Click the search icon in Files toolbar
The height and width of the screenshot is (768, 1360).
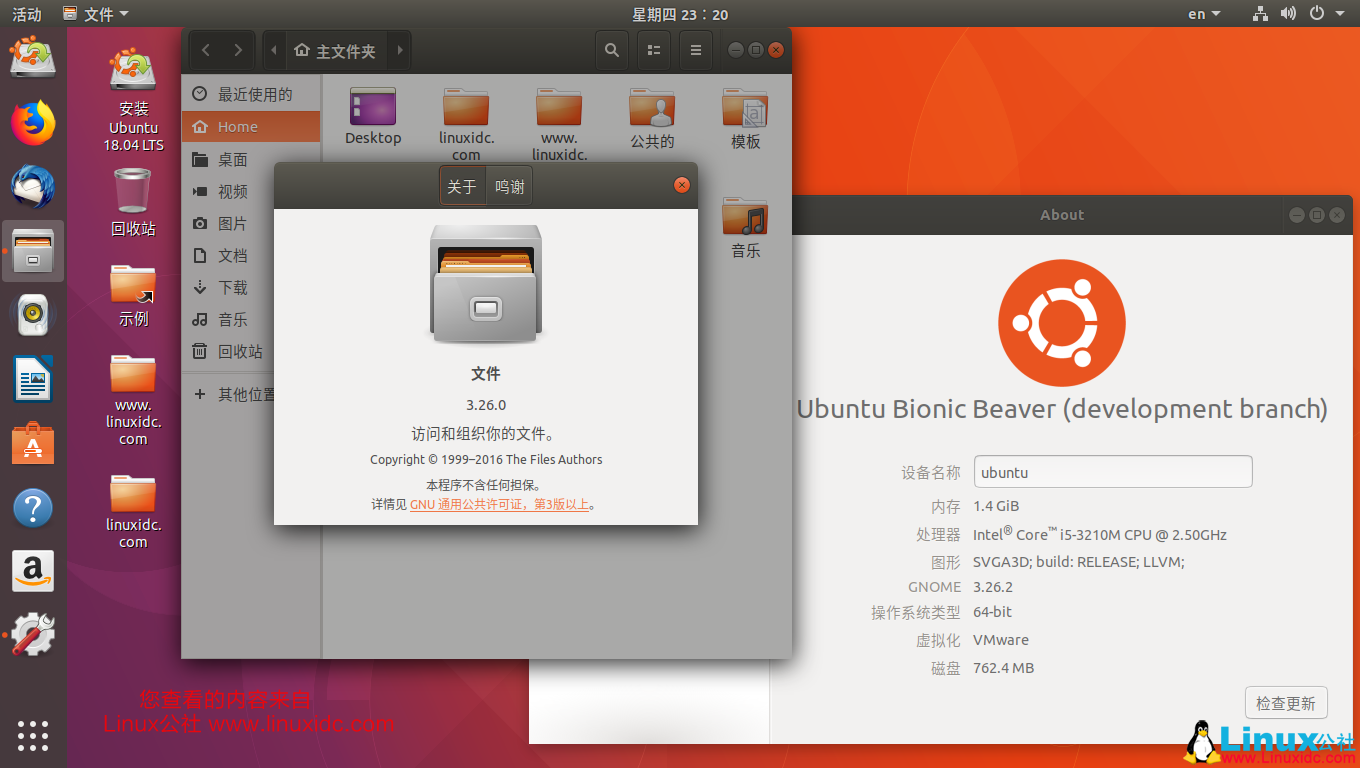click(x=612, y=50)
